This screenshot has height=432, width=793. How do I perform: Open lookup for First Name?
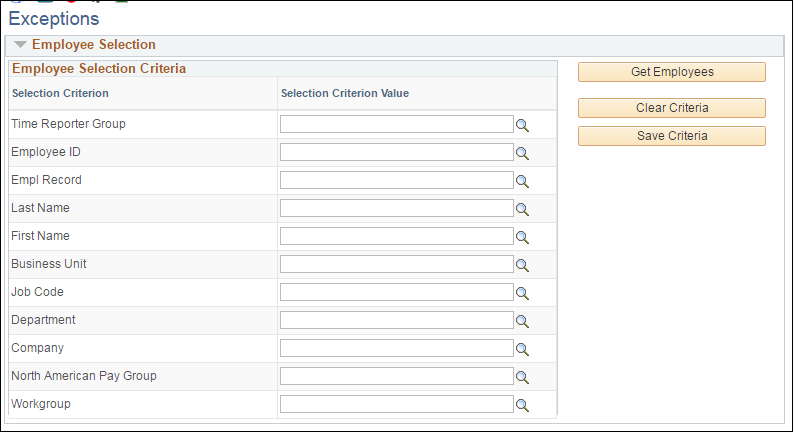point(522,237)
